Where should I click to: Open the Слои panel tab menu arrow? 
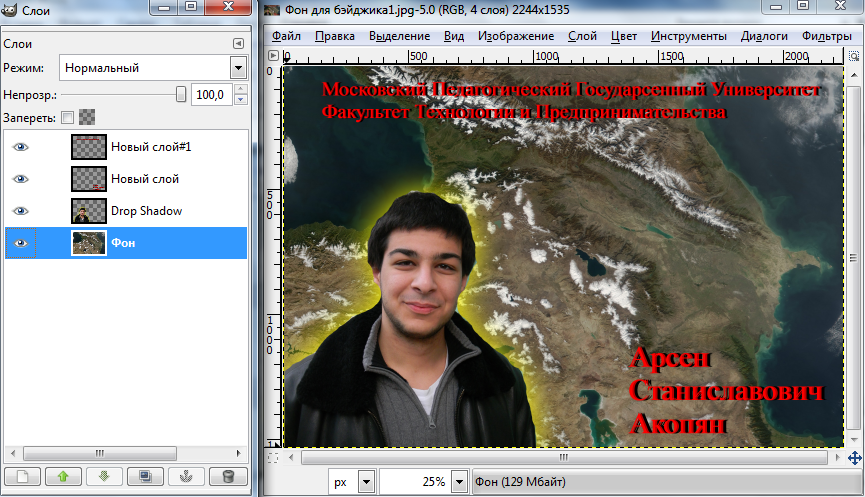[x=238, y=44]
